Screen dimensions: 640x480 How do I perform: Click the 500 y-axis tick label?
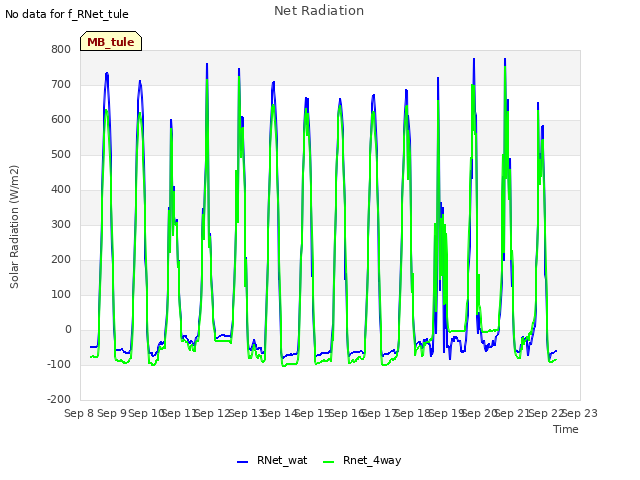(61, 155)
